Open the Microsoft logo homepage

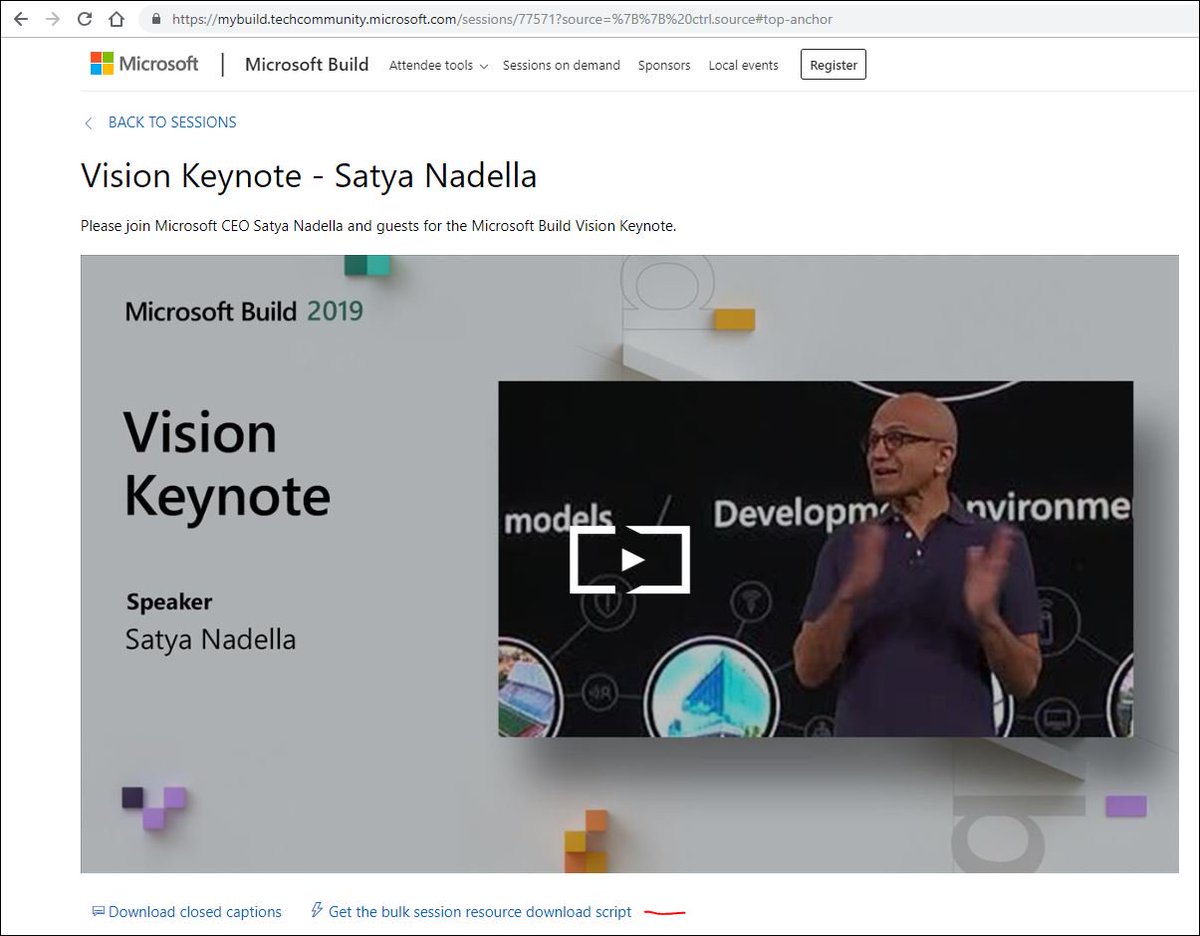click(x=144, y=64)
